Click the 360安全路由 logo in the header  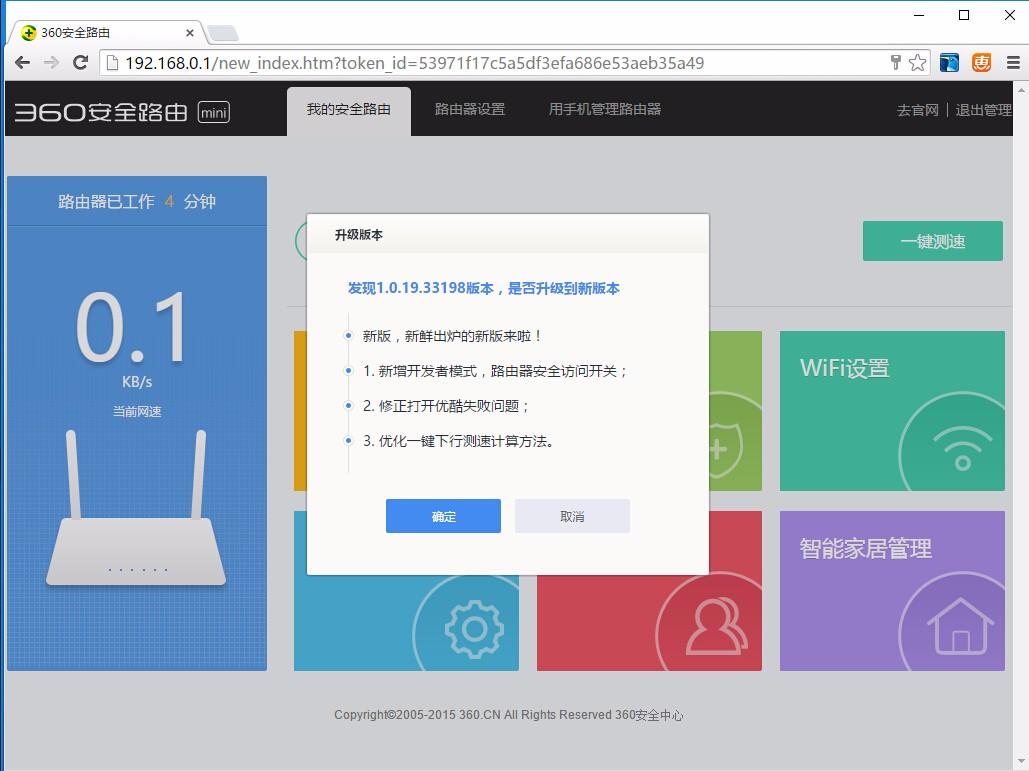[100, 110]
